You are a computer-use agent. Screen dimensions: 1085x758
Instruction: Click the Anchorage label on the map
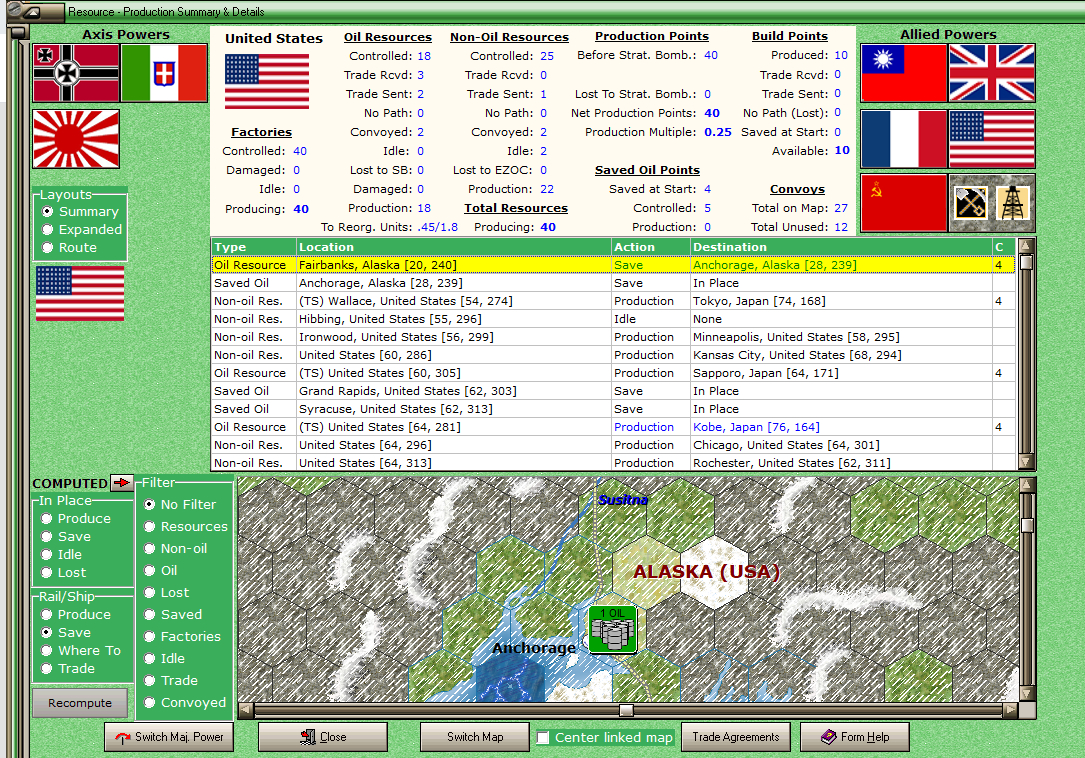[534, 648]
